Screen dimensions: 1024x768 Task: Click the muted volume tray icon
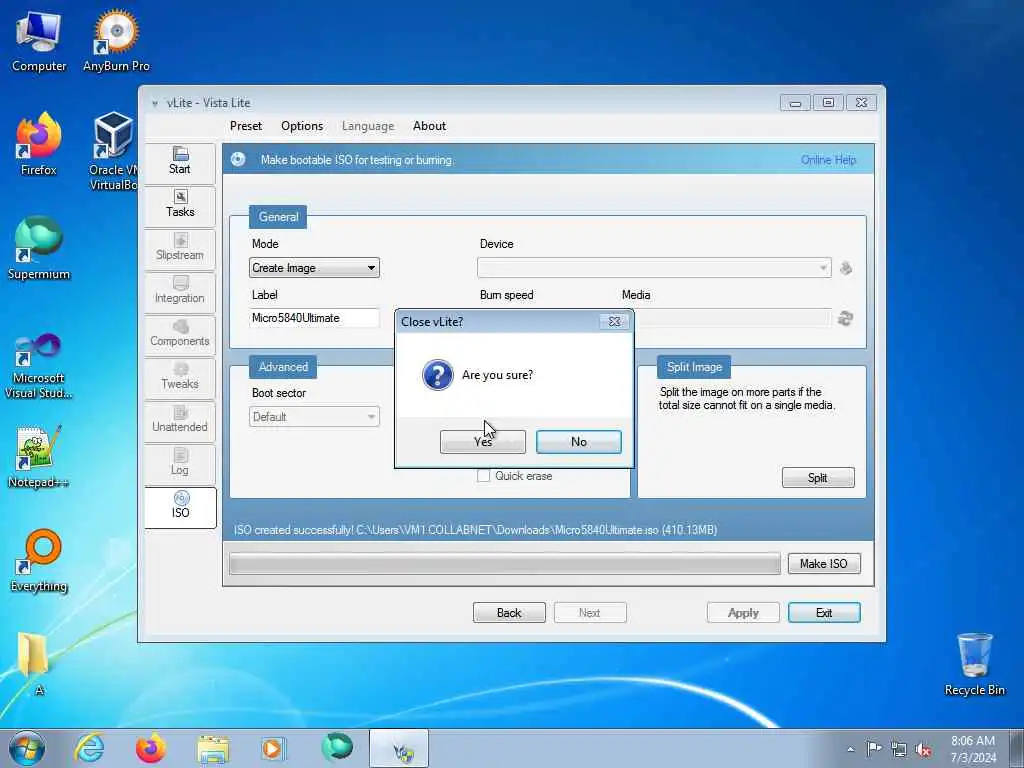tap(923, 750)
